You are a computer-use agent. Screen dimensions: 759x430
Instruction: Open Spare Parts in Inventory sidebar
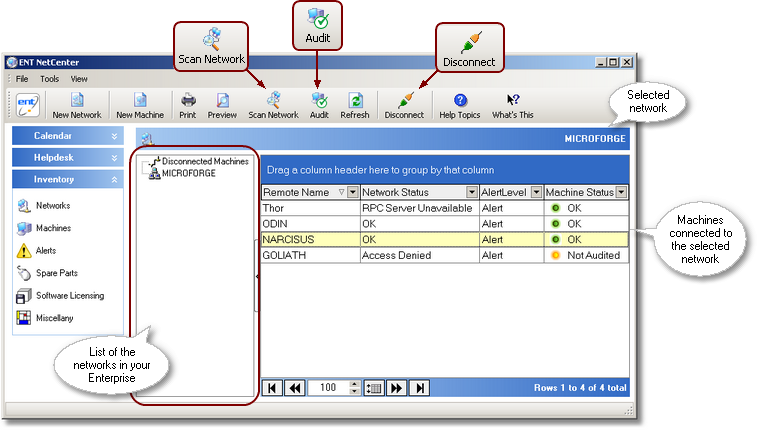coord(47,273)
